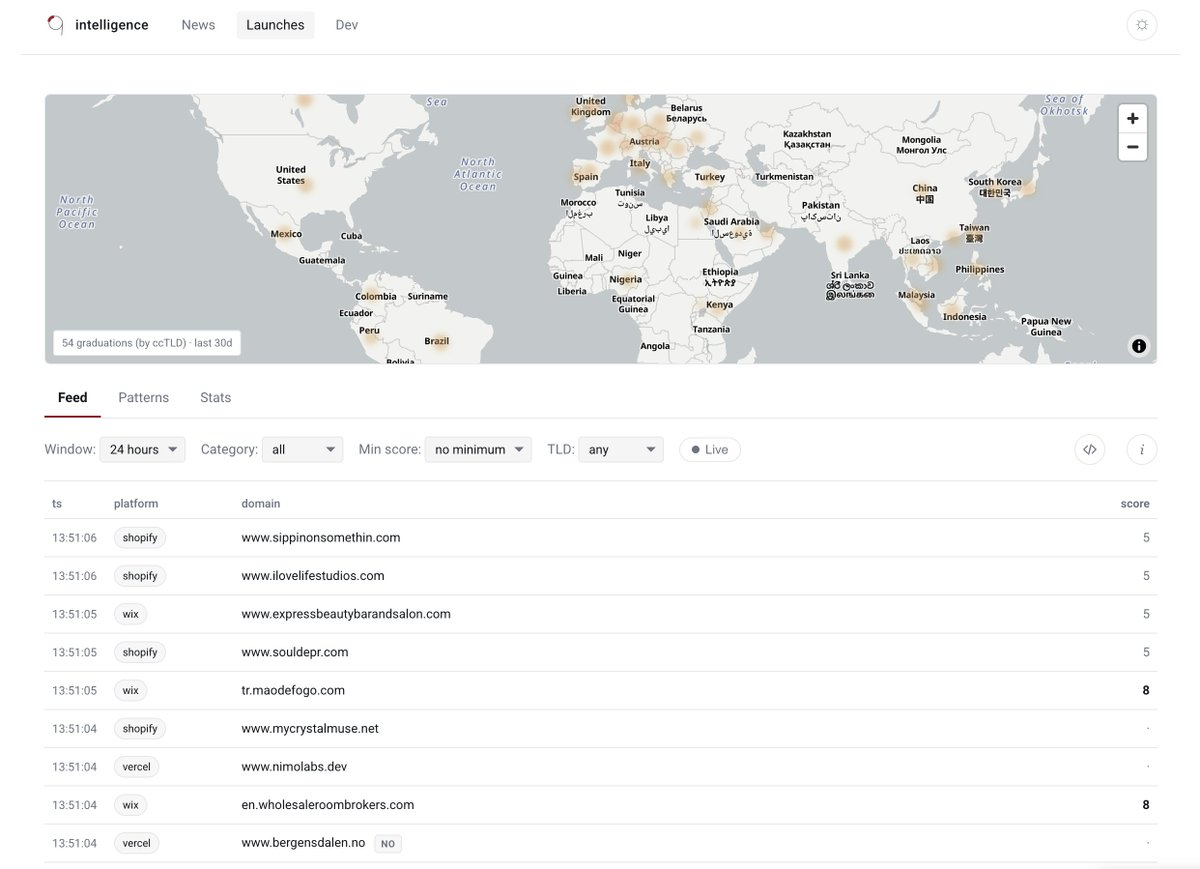The width and height of the screenshot is (1200, 869).
Task: Click vercel tag in nimolabs row
Action: pyautogui.click(x=136, y=767)
